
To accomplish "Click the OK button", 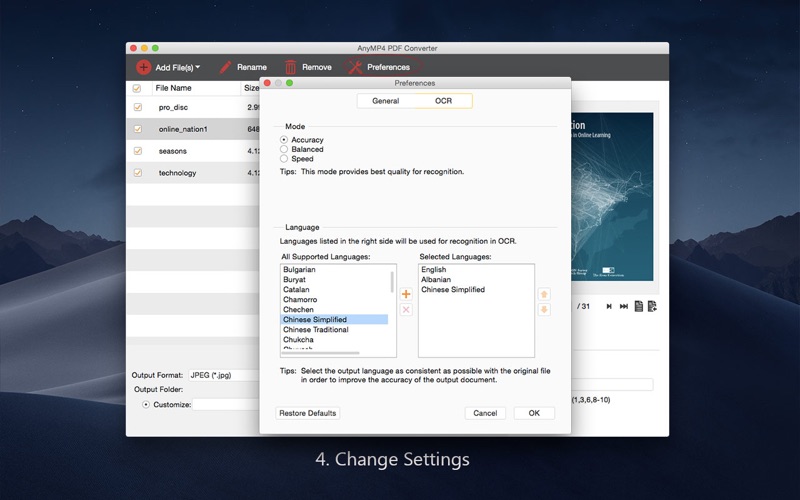I will [534, 413].
